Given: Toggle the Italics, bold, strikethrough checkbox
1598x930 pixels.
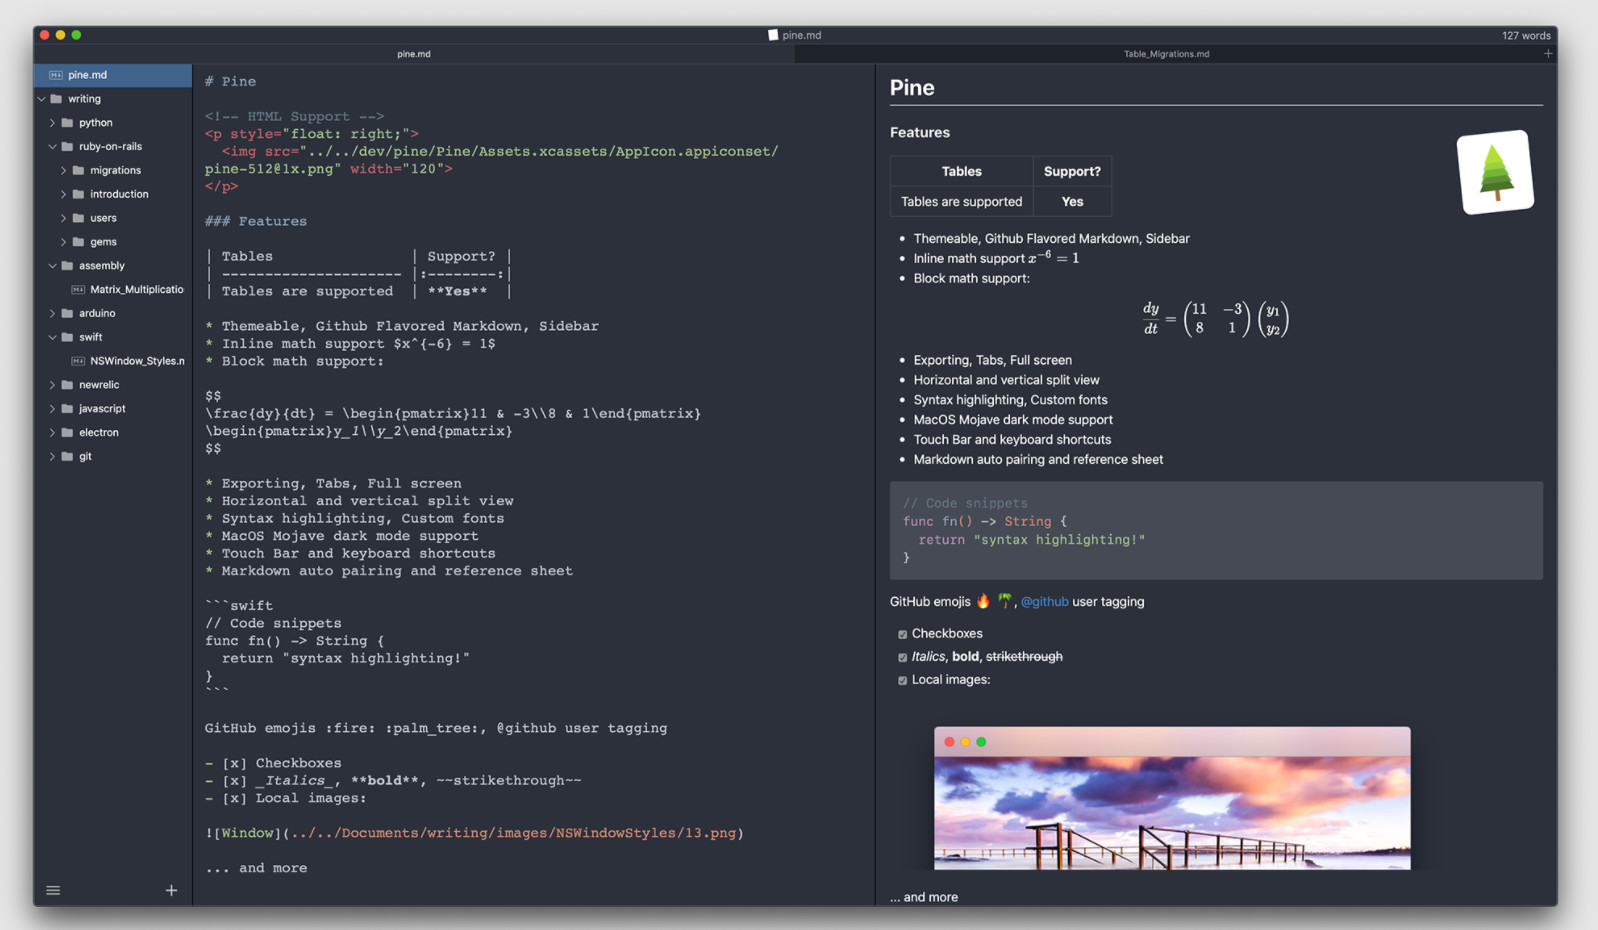Looking at the screenshot, I should 902,657.
